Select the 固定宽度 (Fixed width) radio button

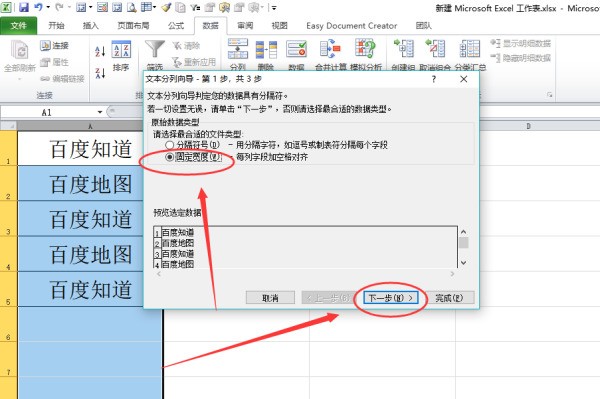tap(170, 157)
